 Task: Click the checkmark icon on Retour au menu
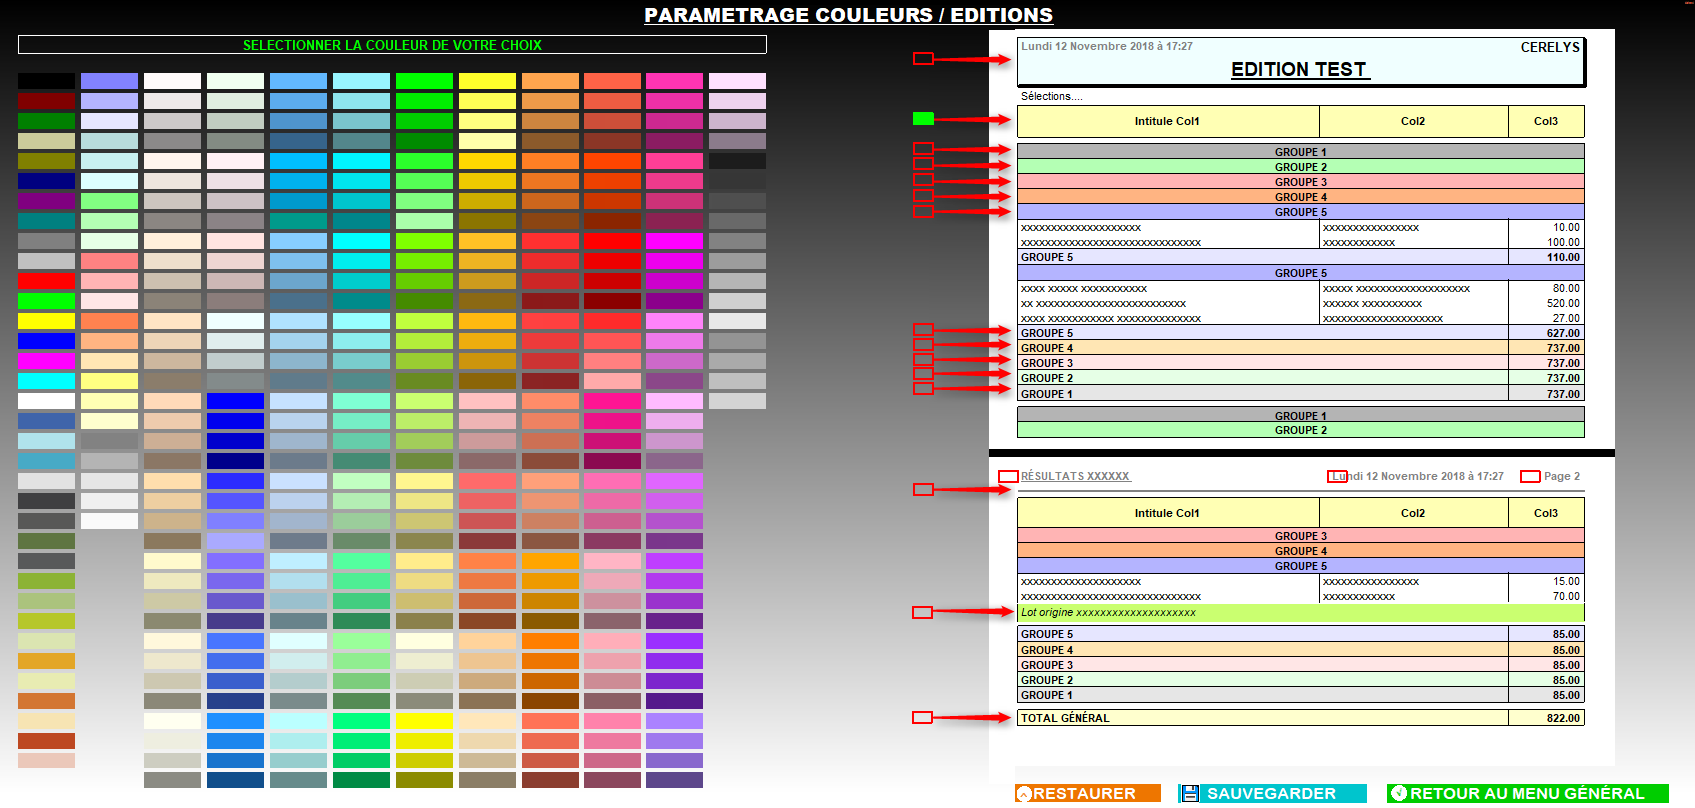1399,794
